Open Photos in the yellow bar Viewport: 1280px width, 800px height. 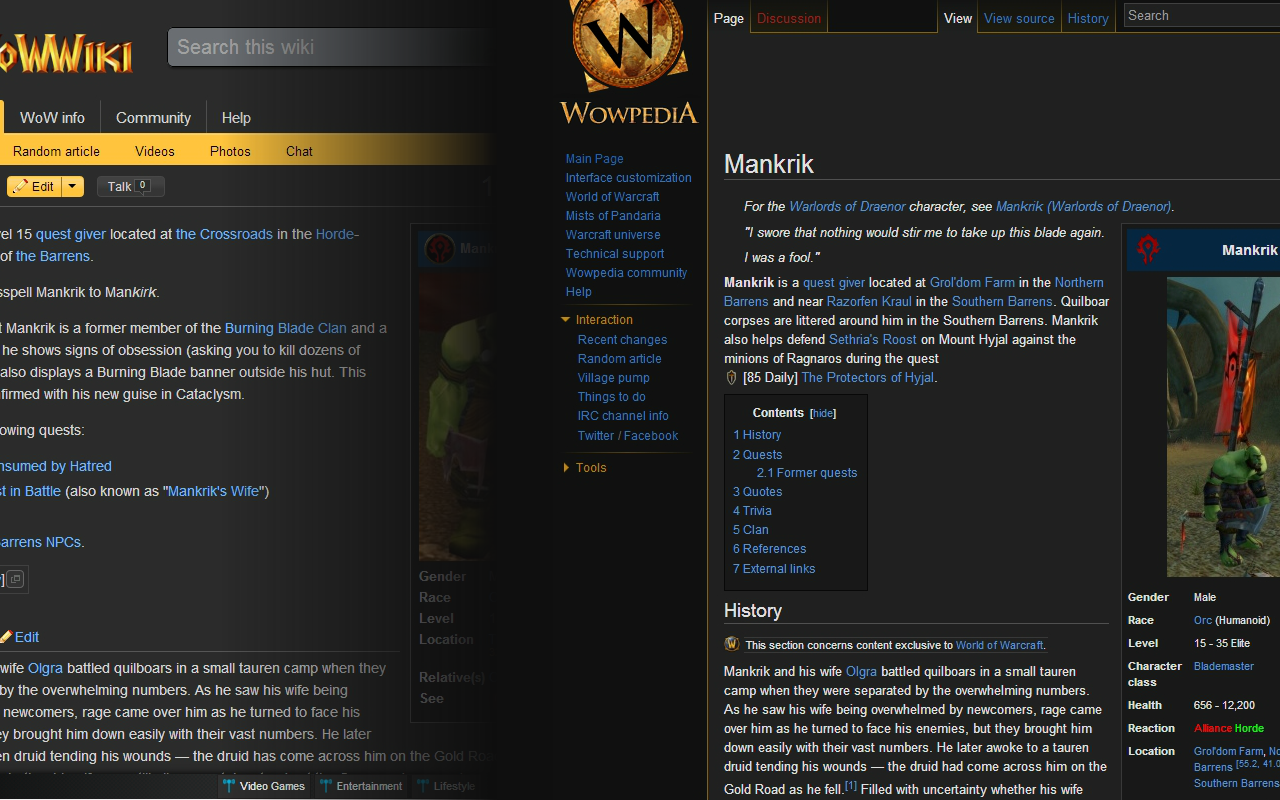tap(230, 151)
